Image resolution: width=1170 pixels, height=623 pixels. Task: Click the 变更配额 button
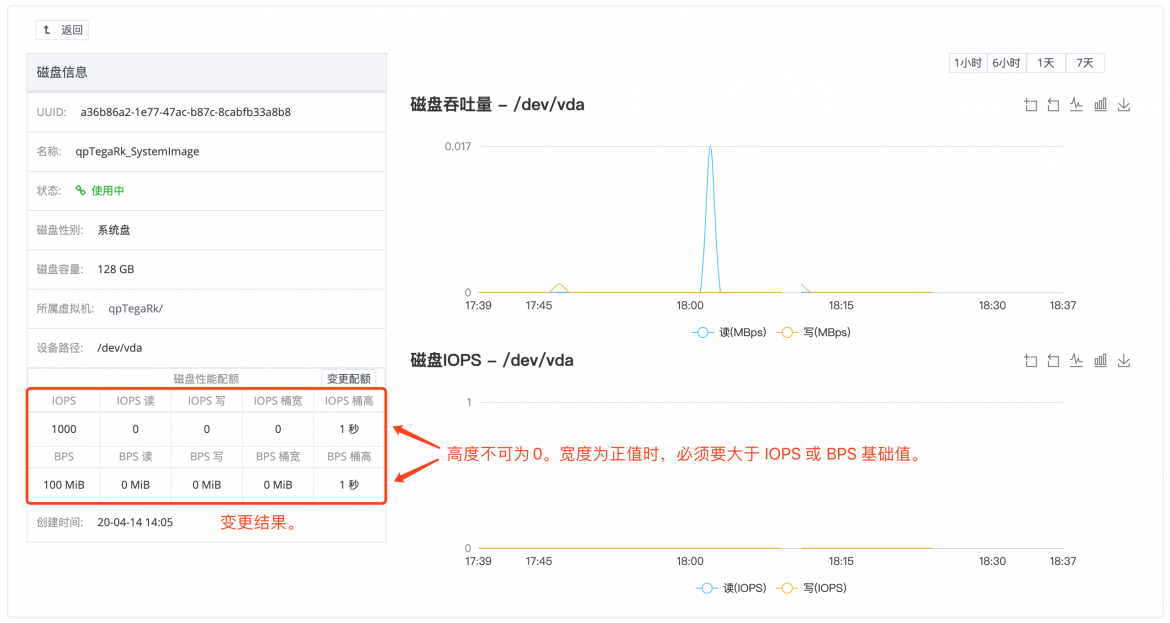348,379
